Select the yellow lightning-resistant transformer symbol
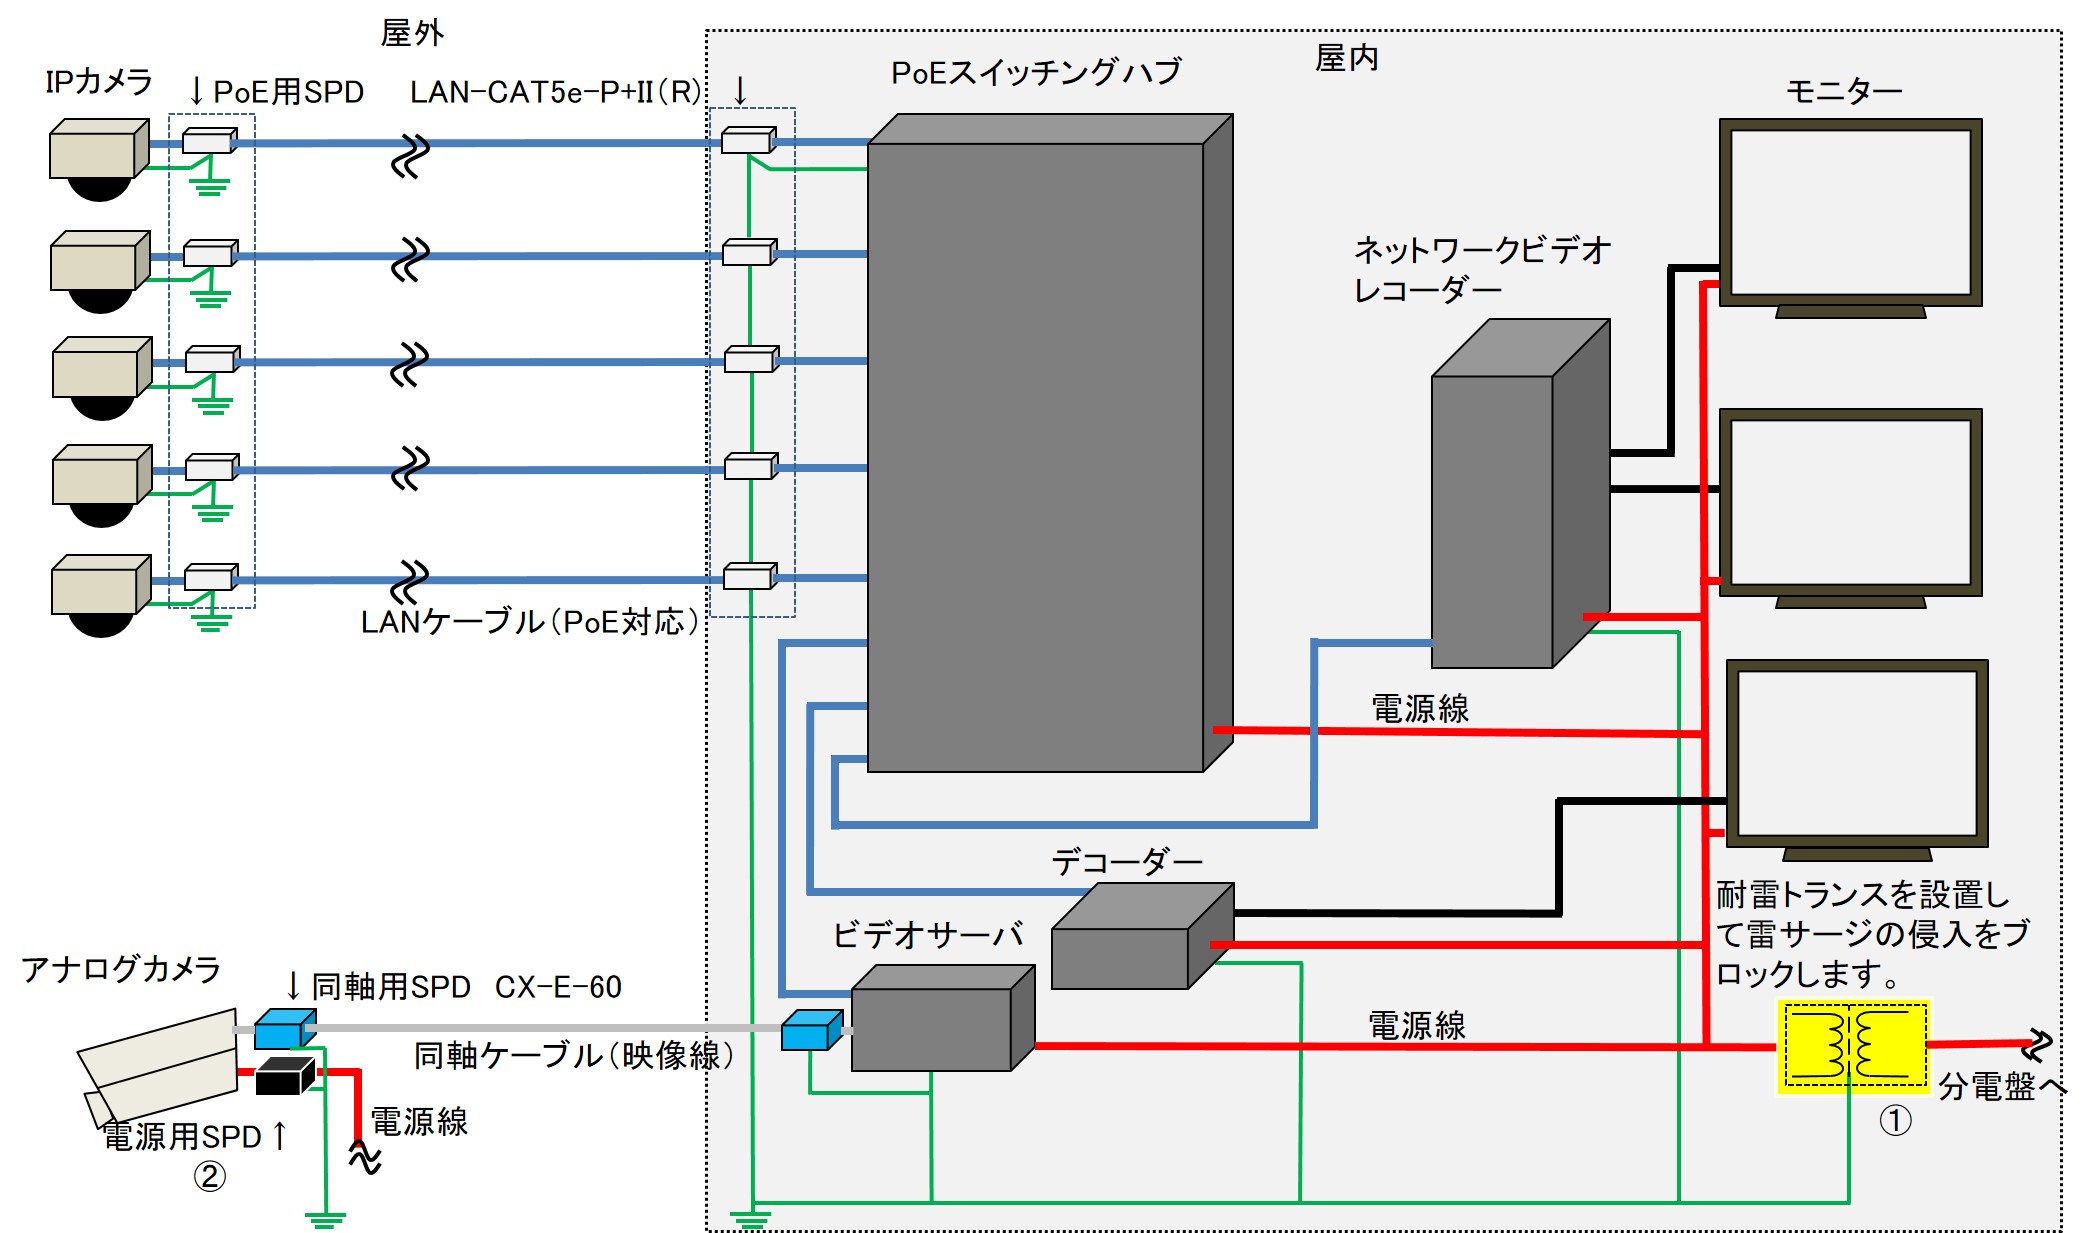The height and width of the screenshot is (1233, 2091). (x=1854, y=1046)
